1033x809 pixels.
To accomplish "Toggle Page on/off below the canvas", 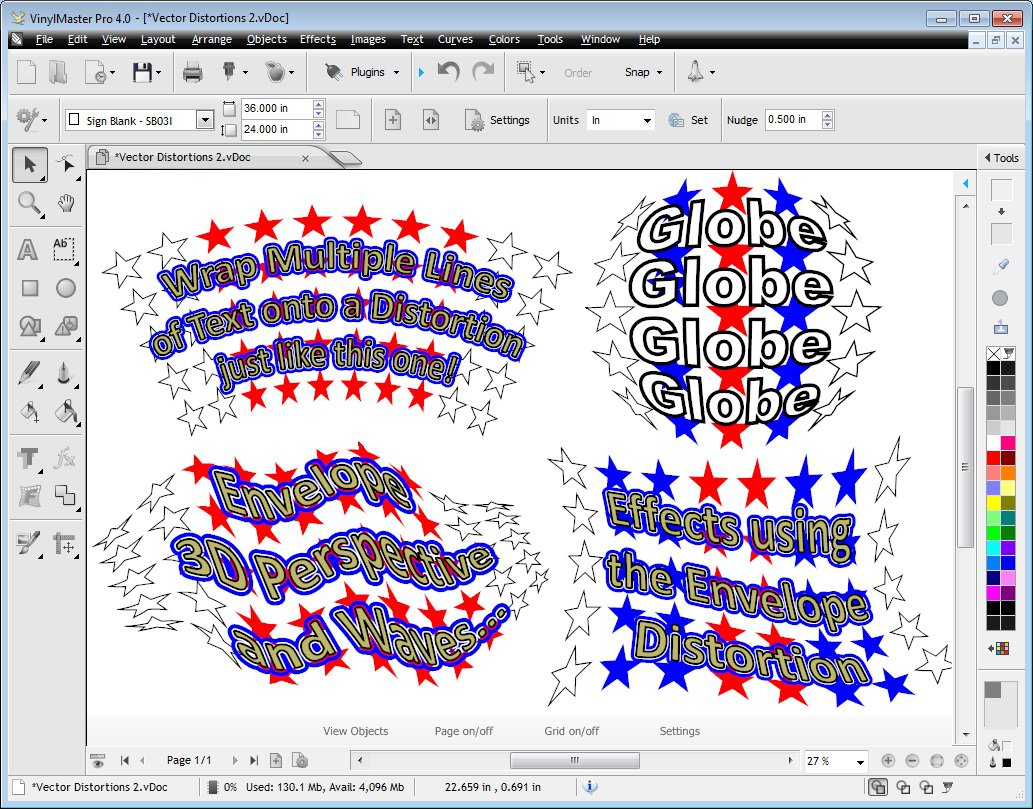I will [x=463, y=731].
